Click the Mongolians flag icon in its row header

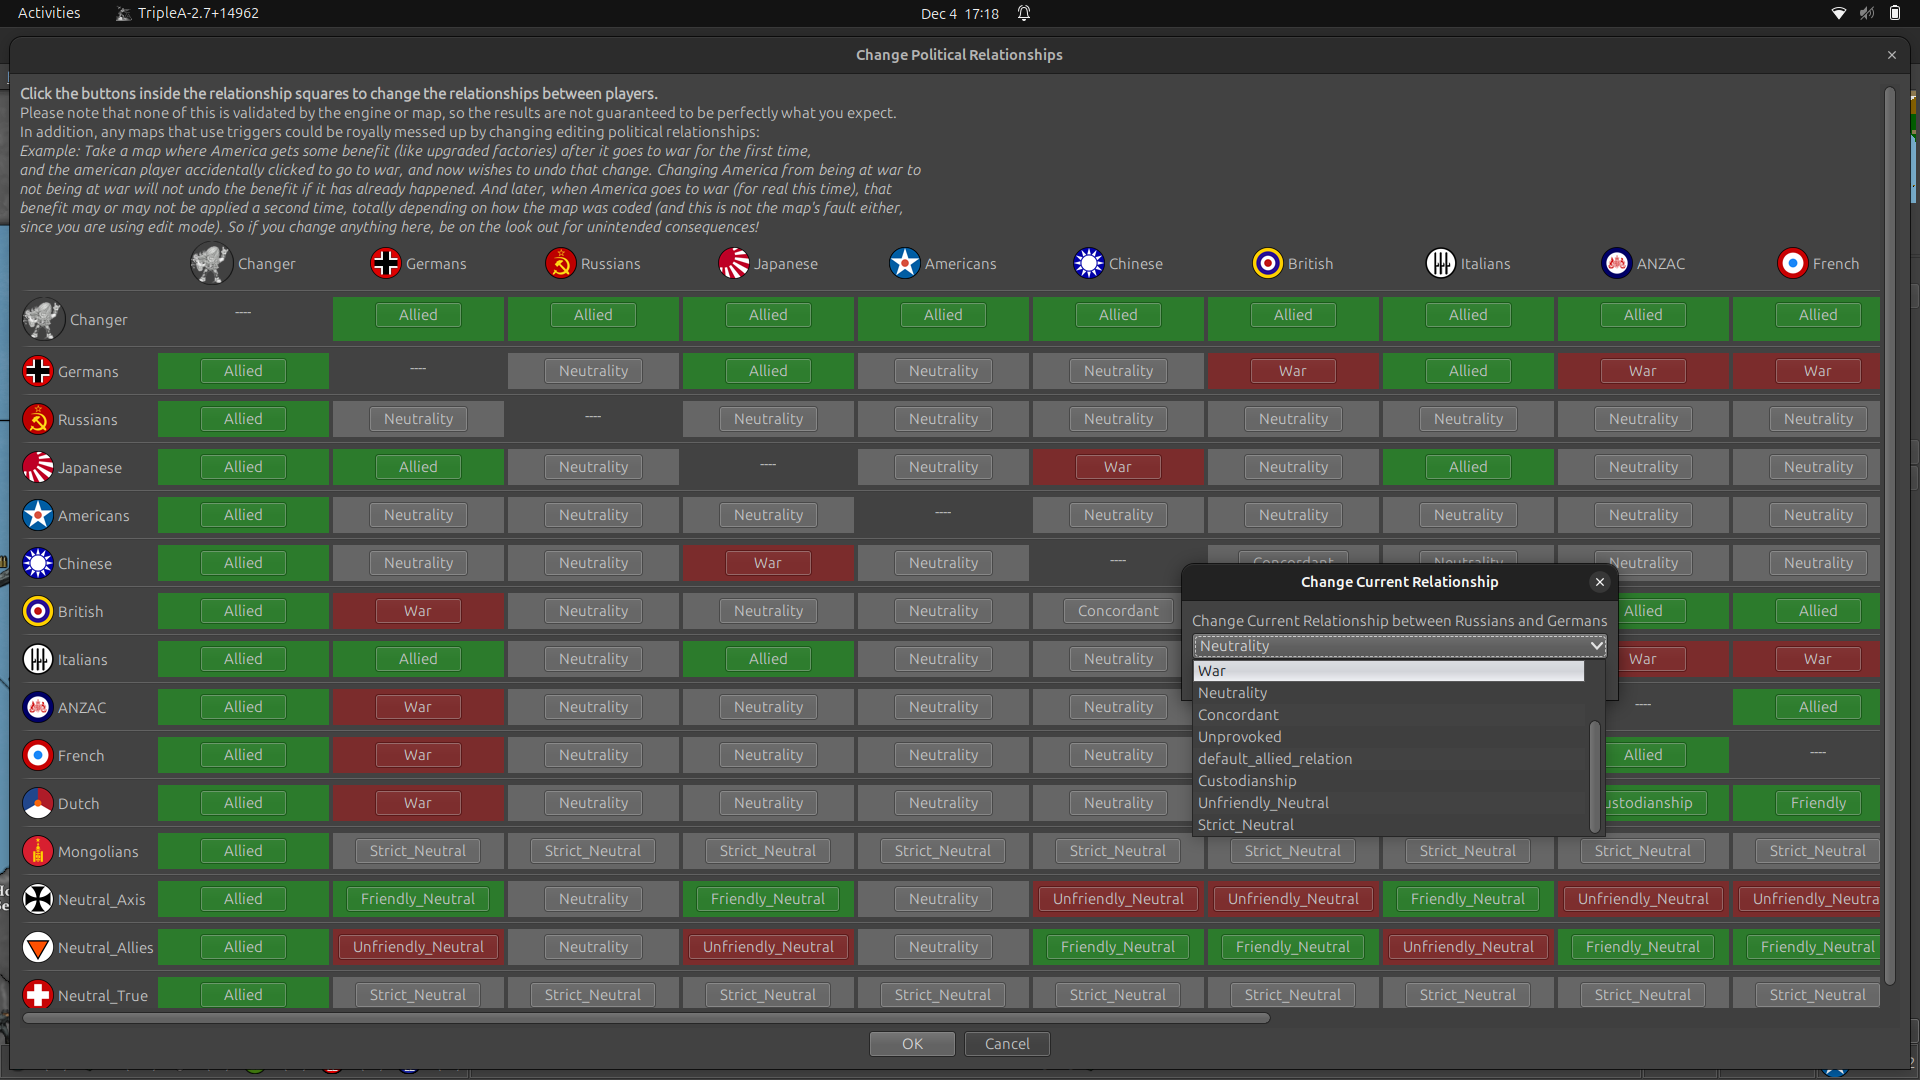(x=37, y=851)
